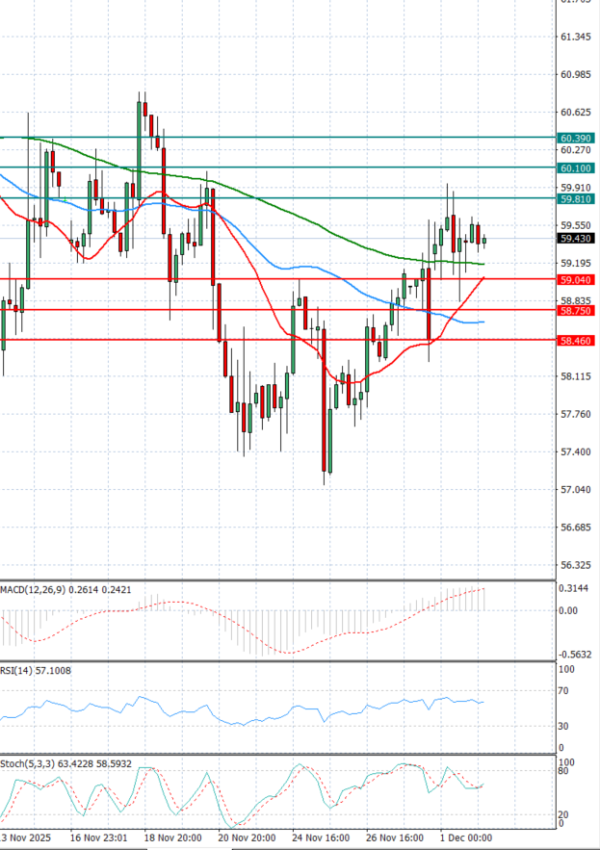Click the Stoch(5,3,3) indicator label
Viewport: 600px width, 850px height.
[x=30, y=763]
